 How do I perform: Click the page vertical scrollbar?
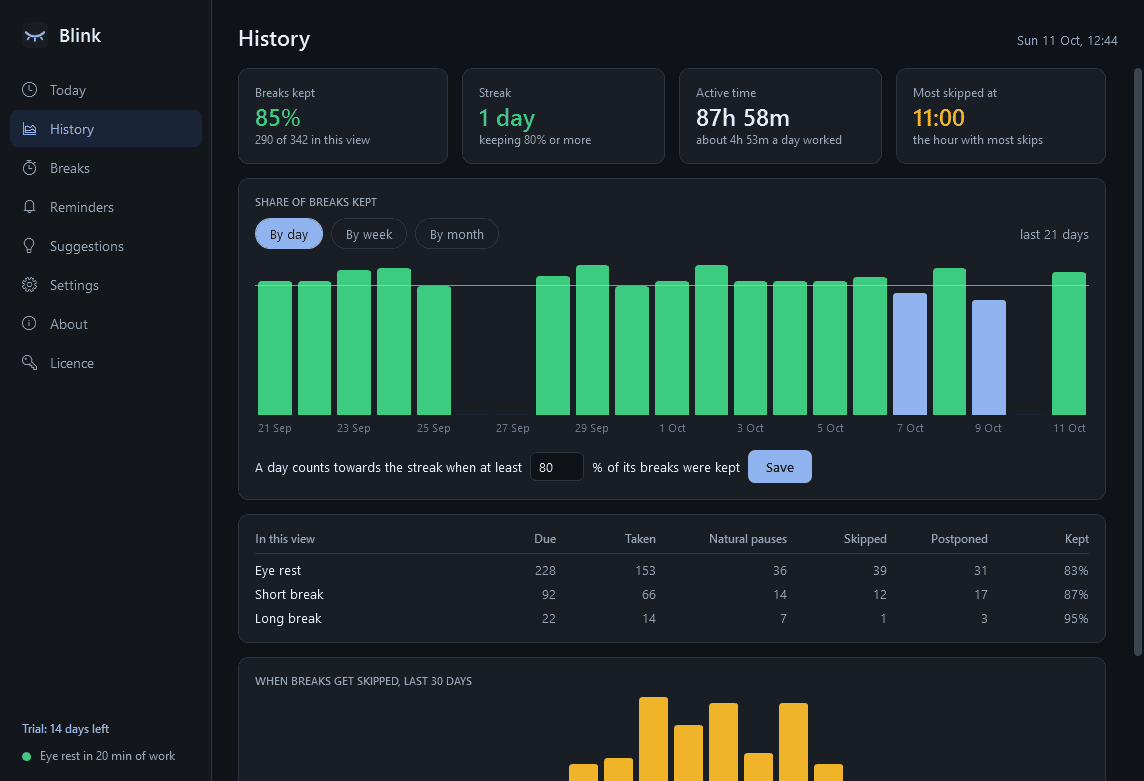pos(1137,361)
